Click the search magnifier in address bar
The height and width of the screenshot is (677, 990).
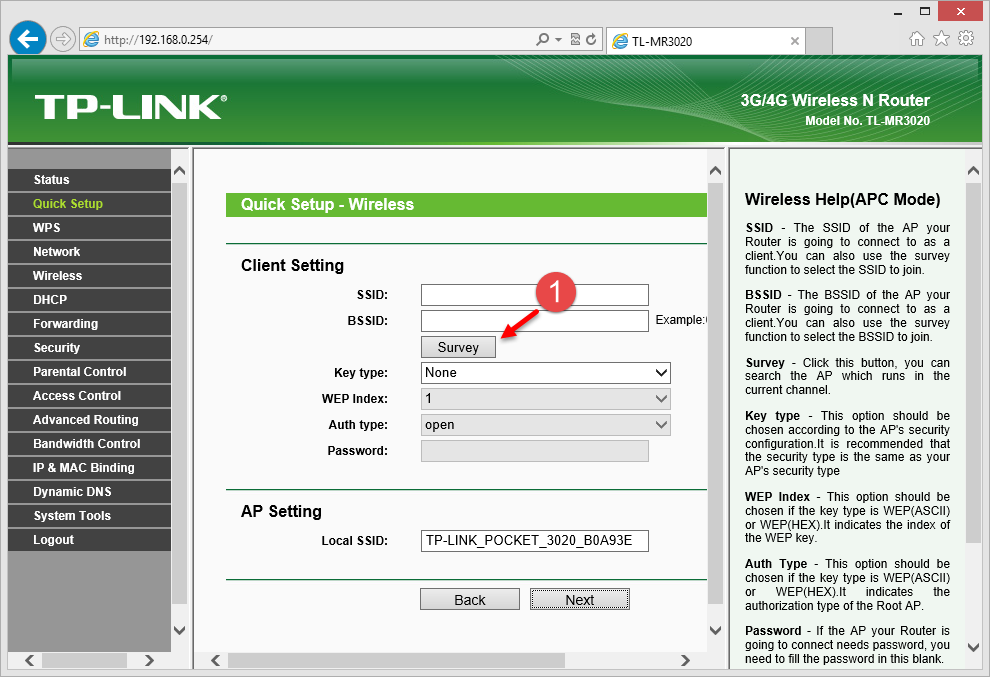point(542,39)
